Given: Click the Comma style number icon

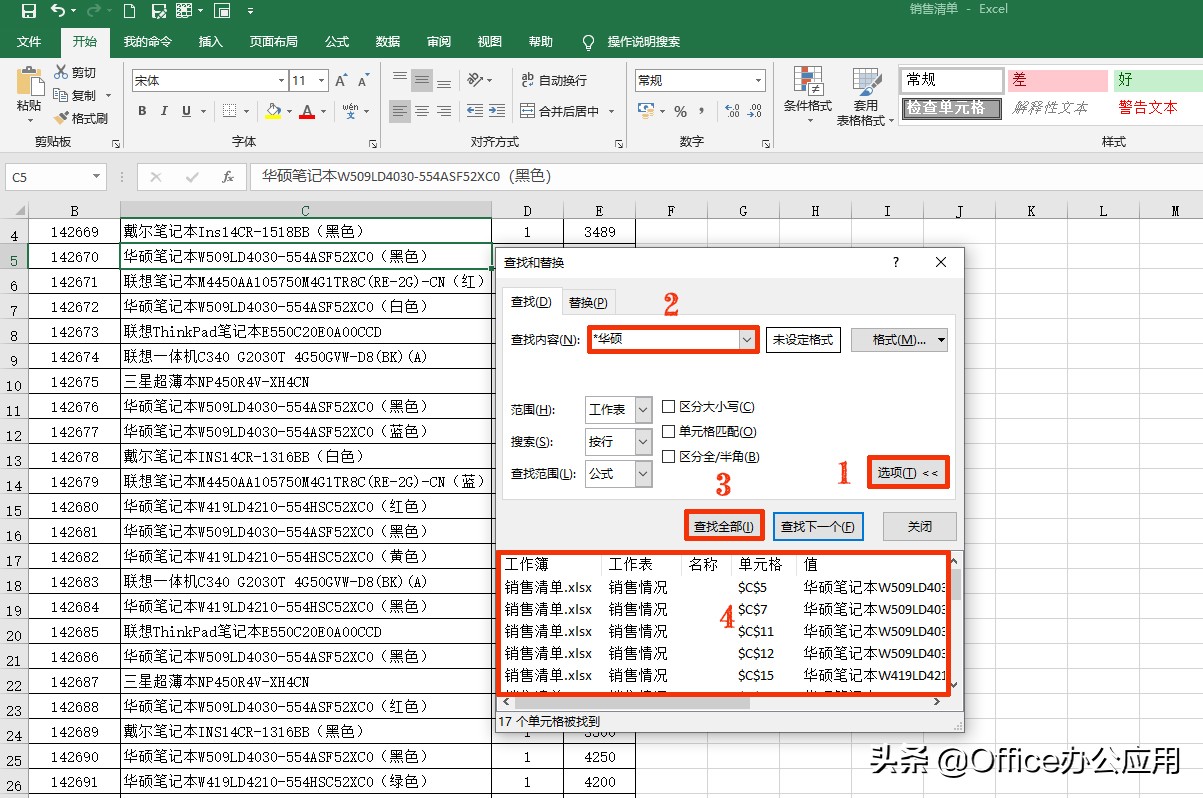Looking at the screenshot, I should tap(704, 111).
